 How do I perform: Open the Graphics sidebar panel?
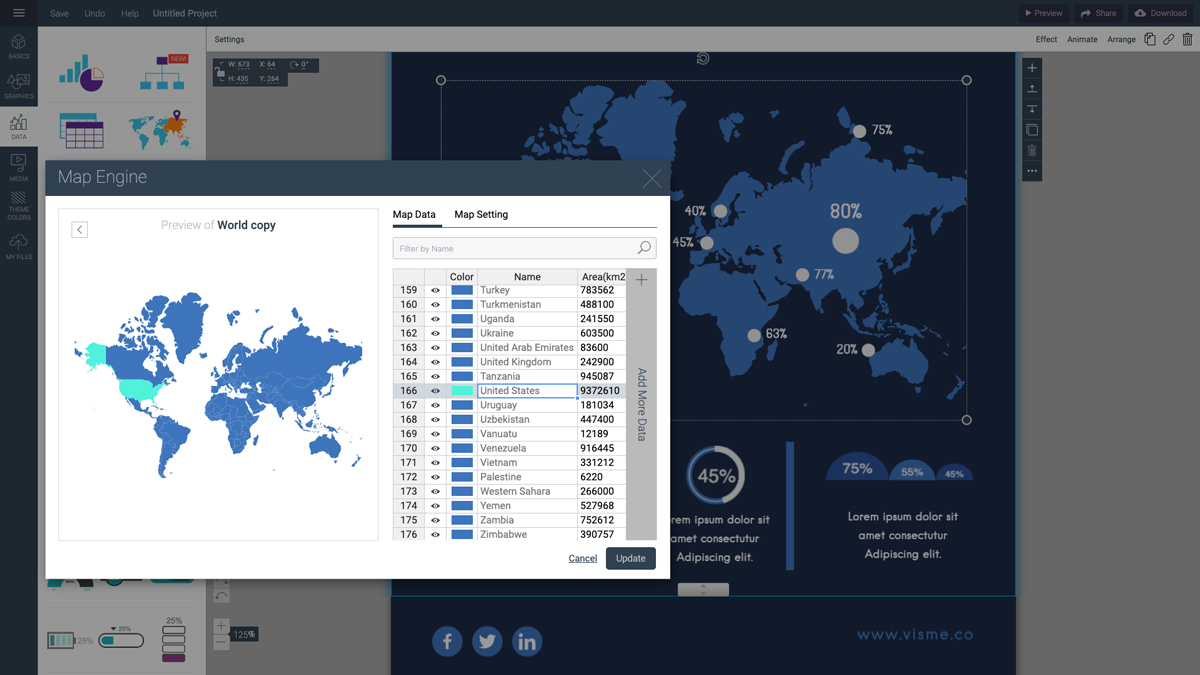point(18,86)
